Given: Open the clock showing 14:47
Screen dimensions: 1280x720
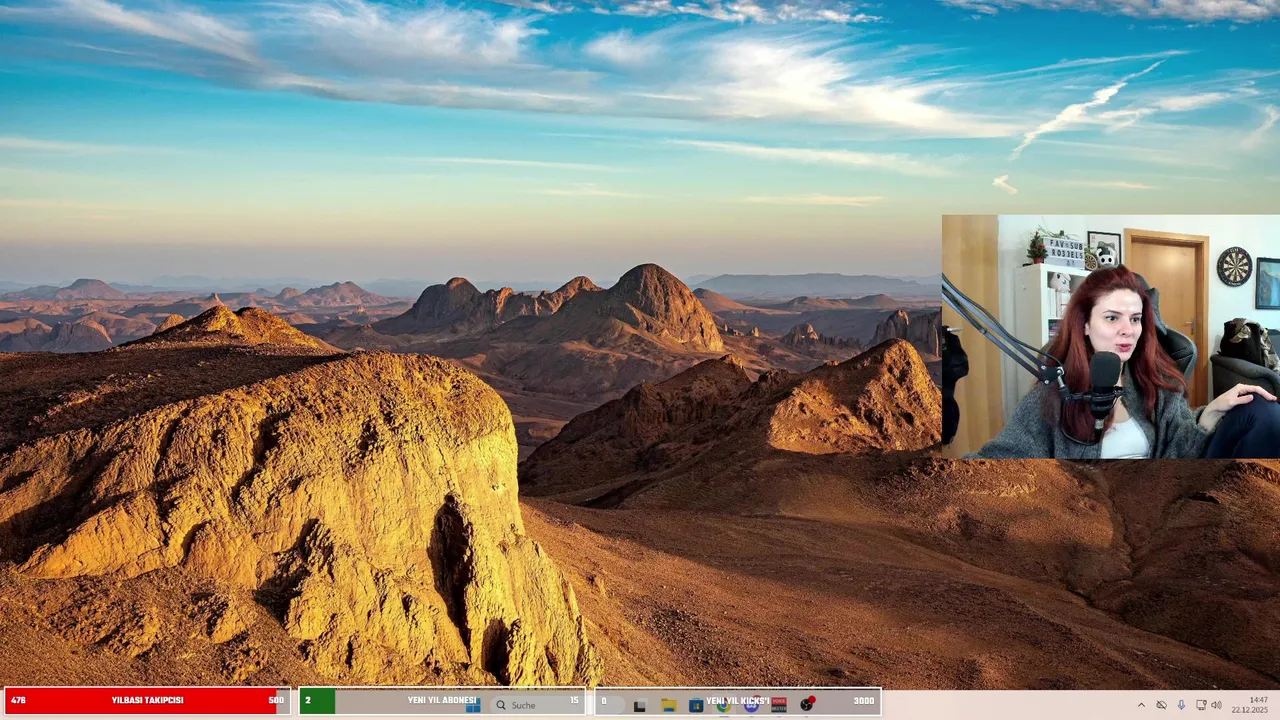Looking at the screenshot, I should 1250,705.
